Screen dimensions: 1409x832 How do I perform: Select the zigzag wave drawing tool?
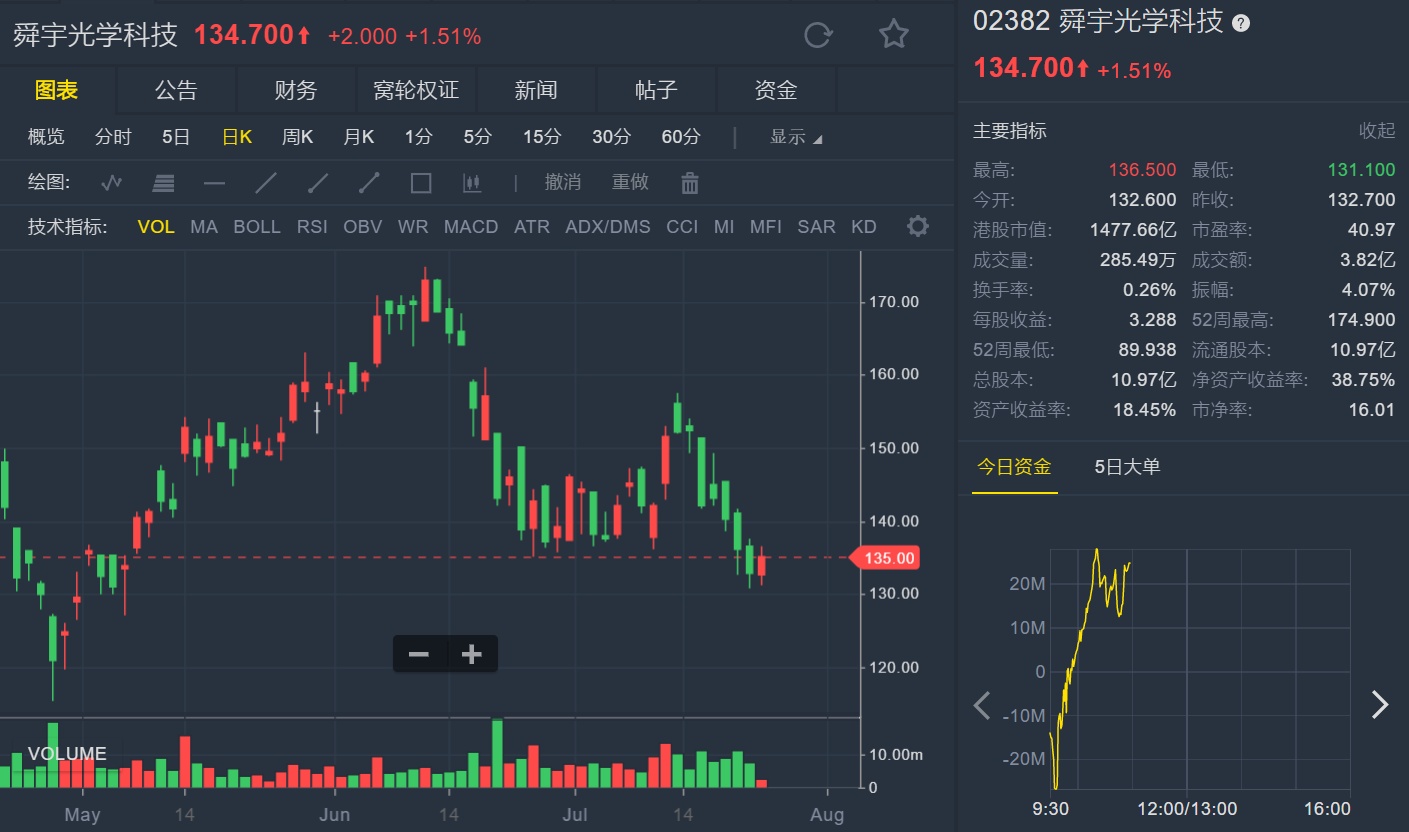coord(112,183)
